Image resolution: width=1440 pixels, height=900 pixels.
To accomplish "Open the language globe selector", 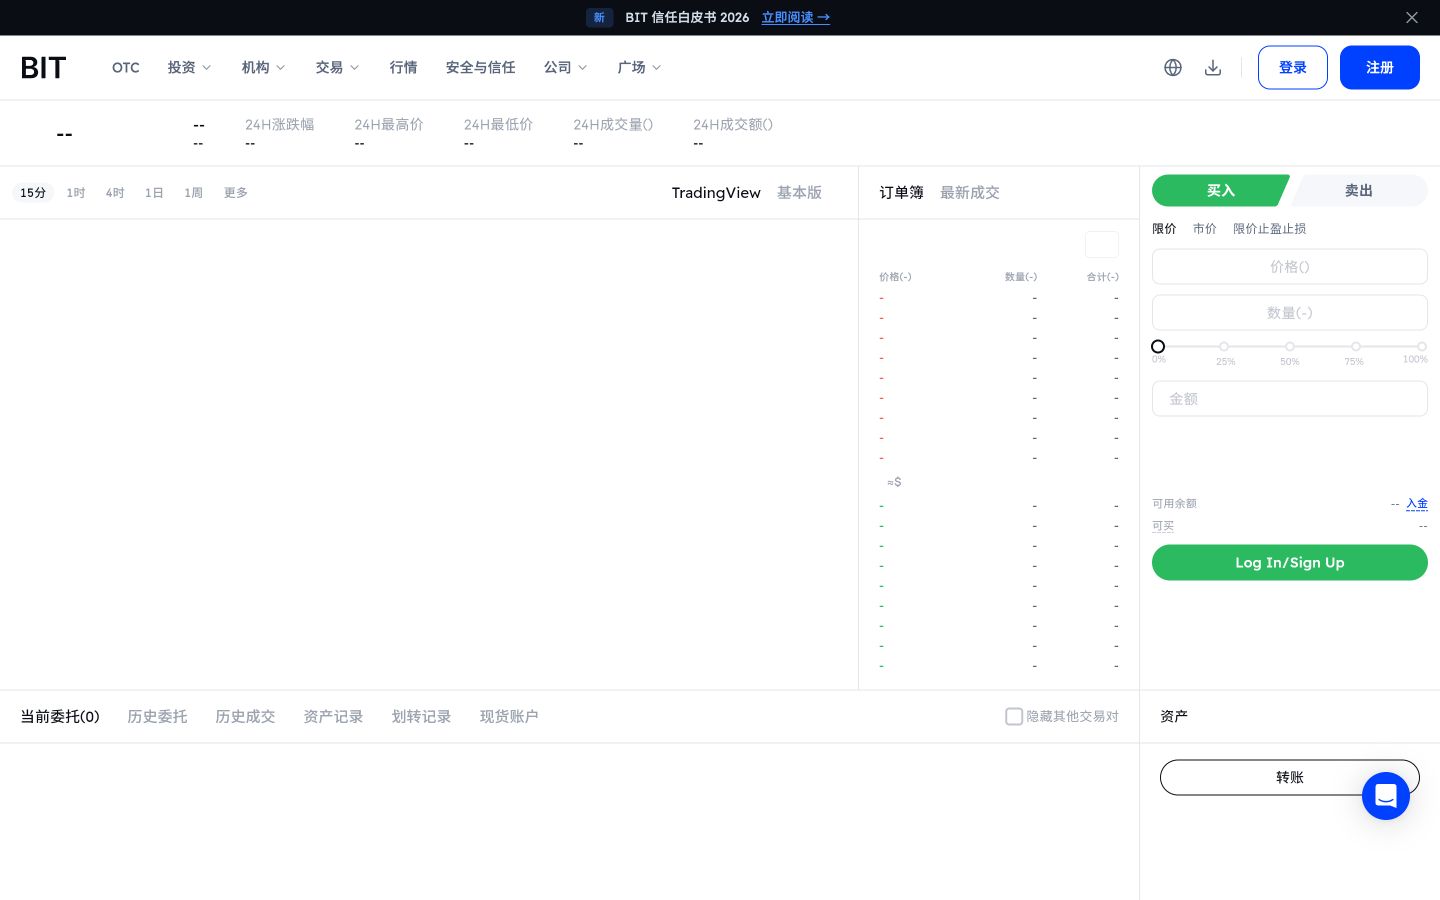I will click(x=1173, y=68).
